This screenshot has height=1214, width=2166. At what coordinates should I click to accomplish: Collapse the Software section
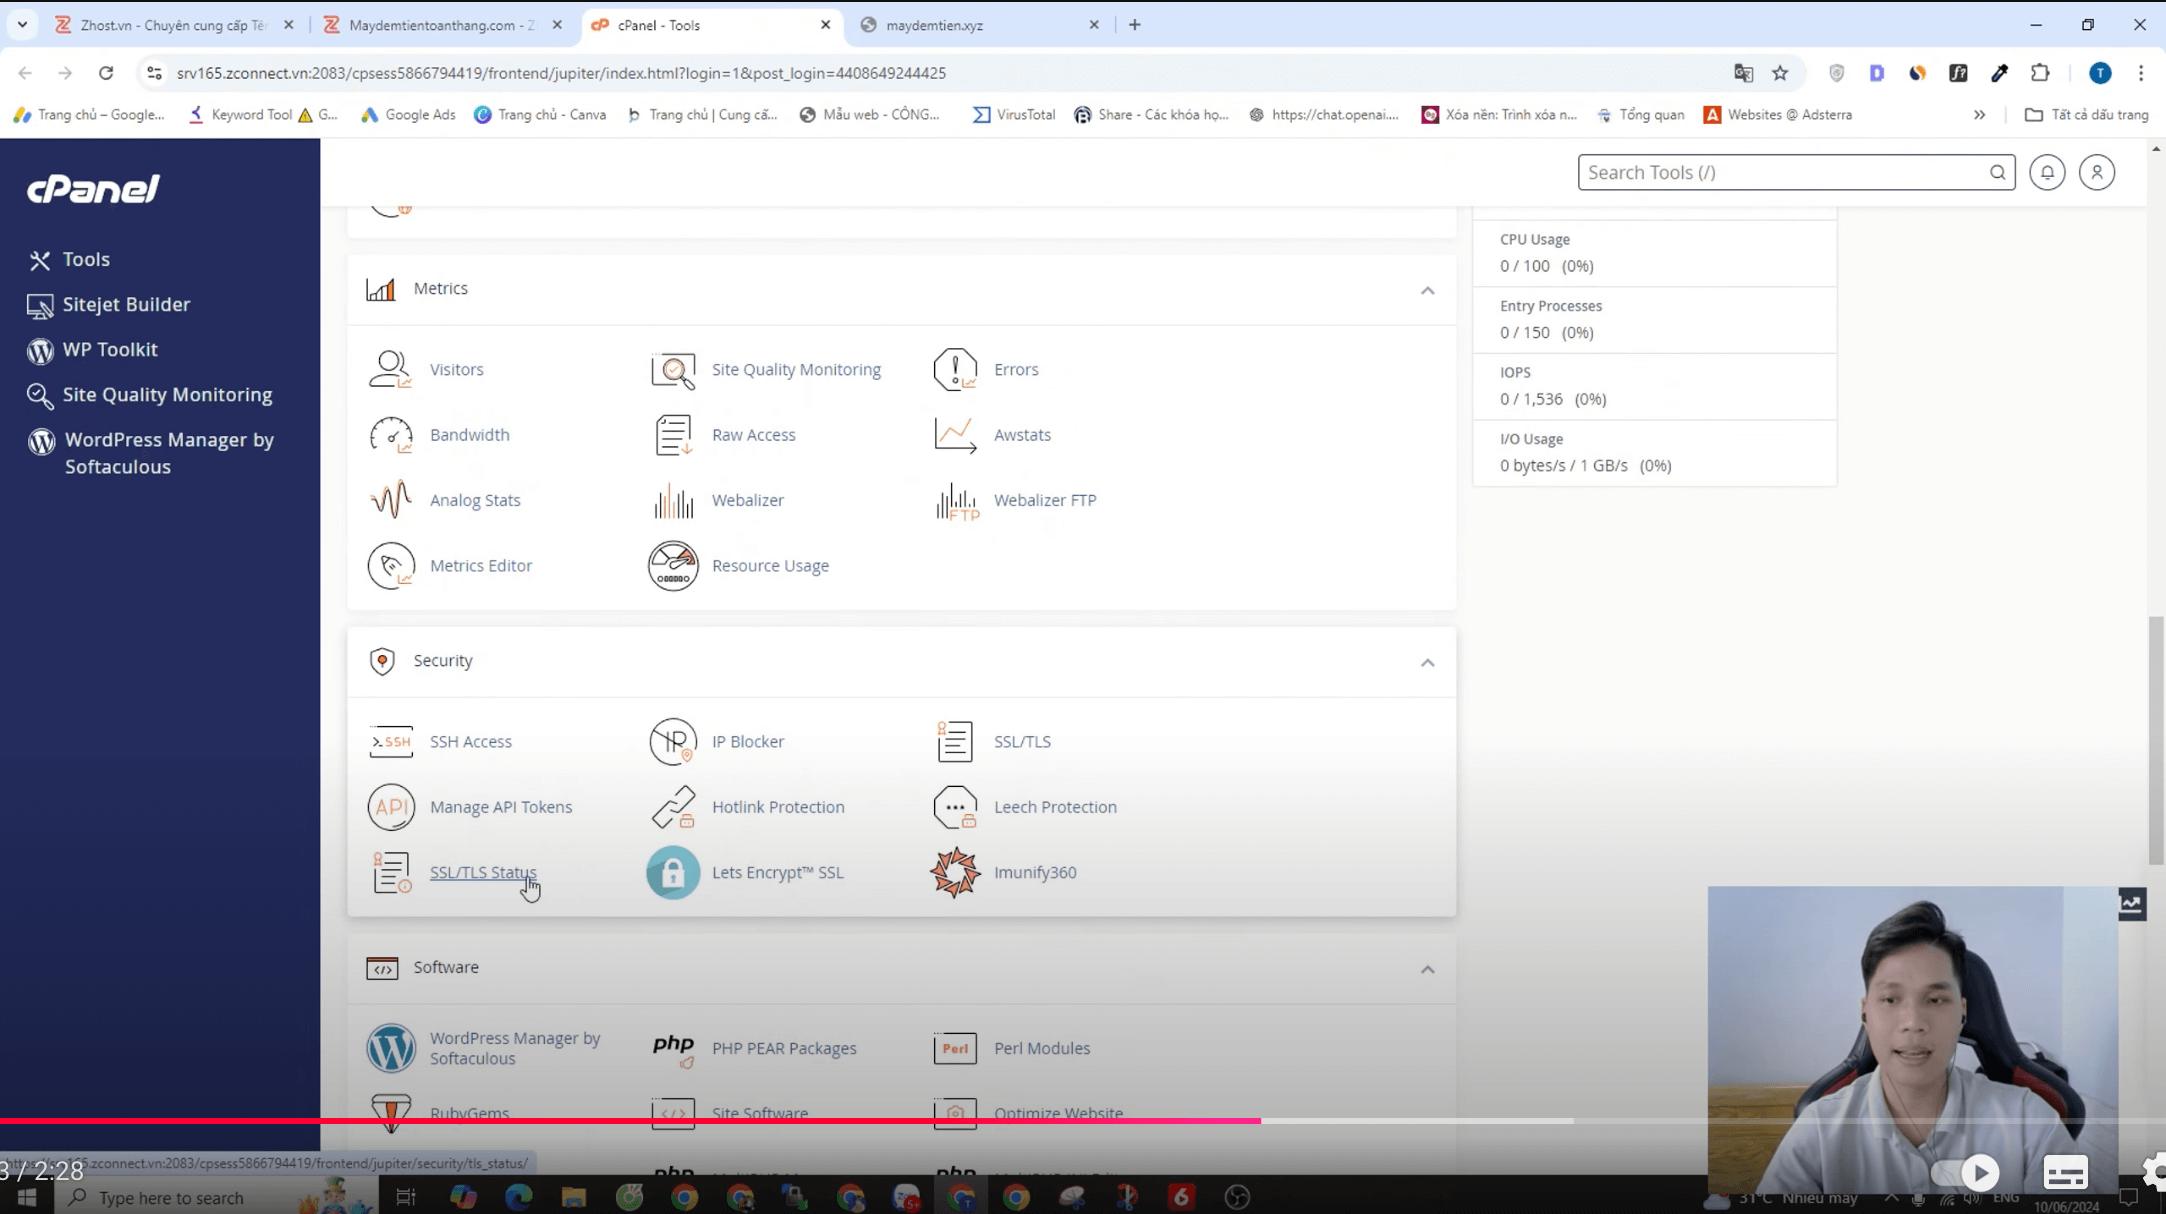coord(1428,969)
